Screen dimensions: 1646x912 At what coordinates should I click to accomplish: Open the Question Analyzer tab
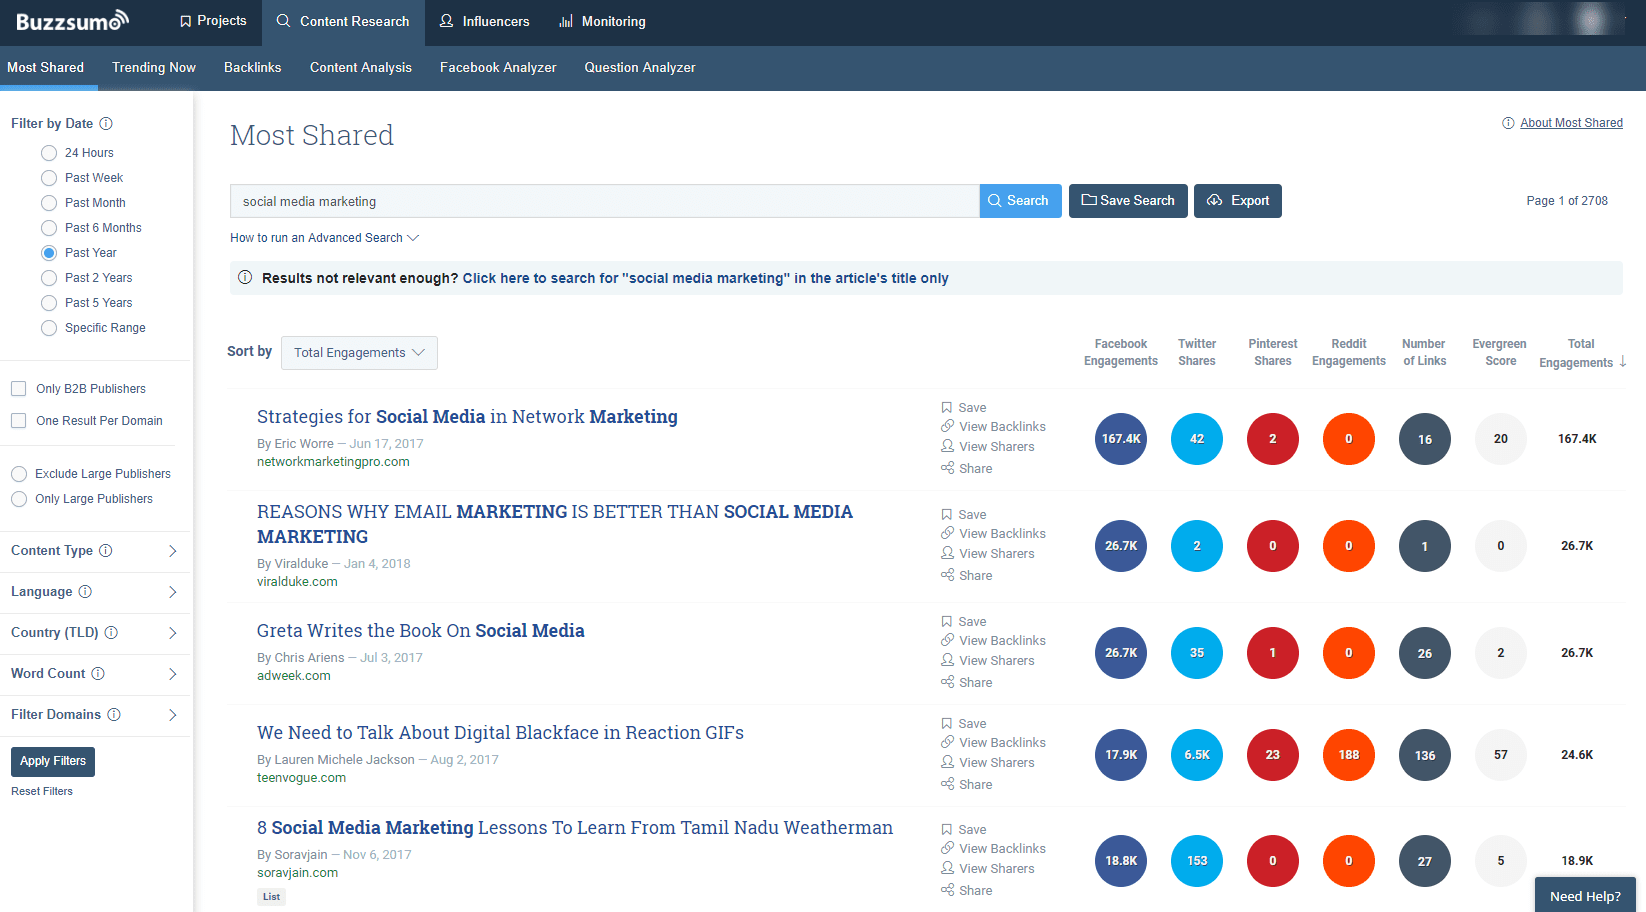[640, 68]
